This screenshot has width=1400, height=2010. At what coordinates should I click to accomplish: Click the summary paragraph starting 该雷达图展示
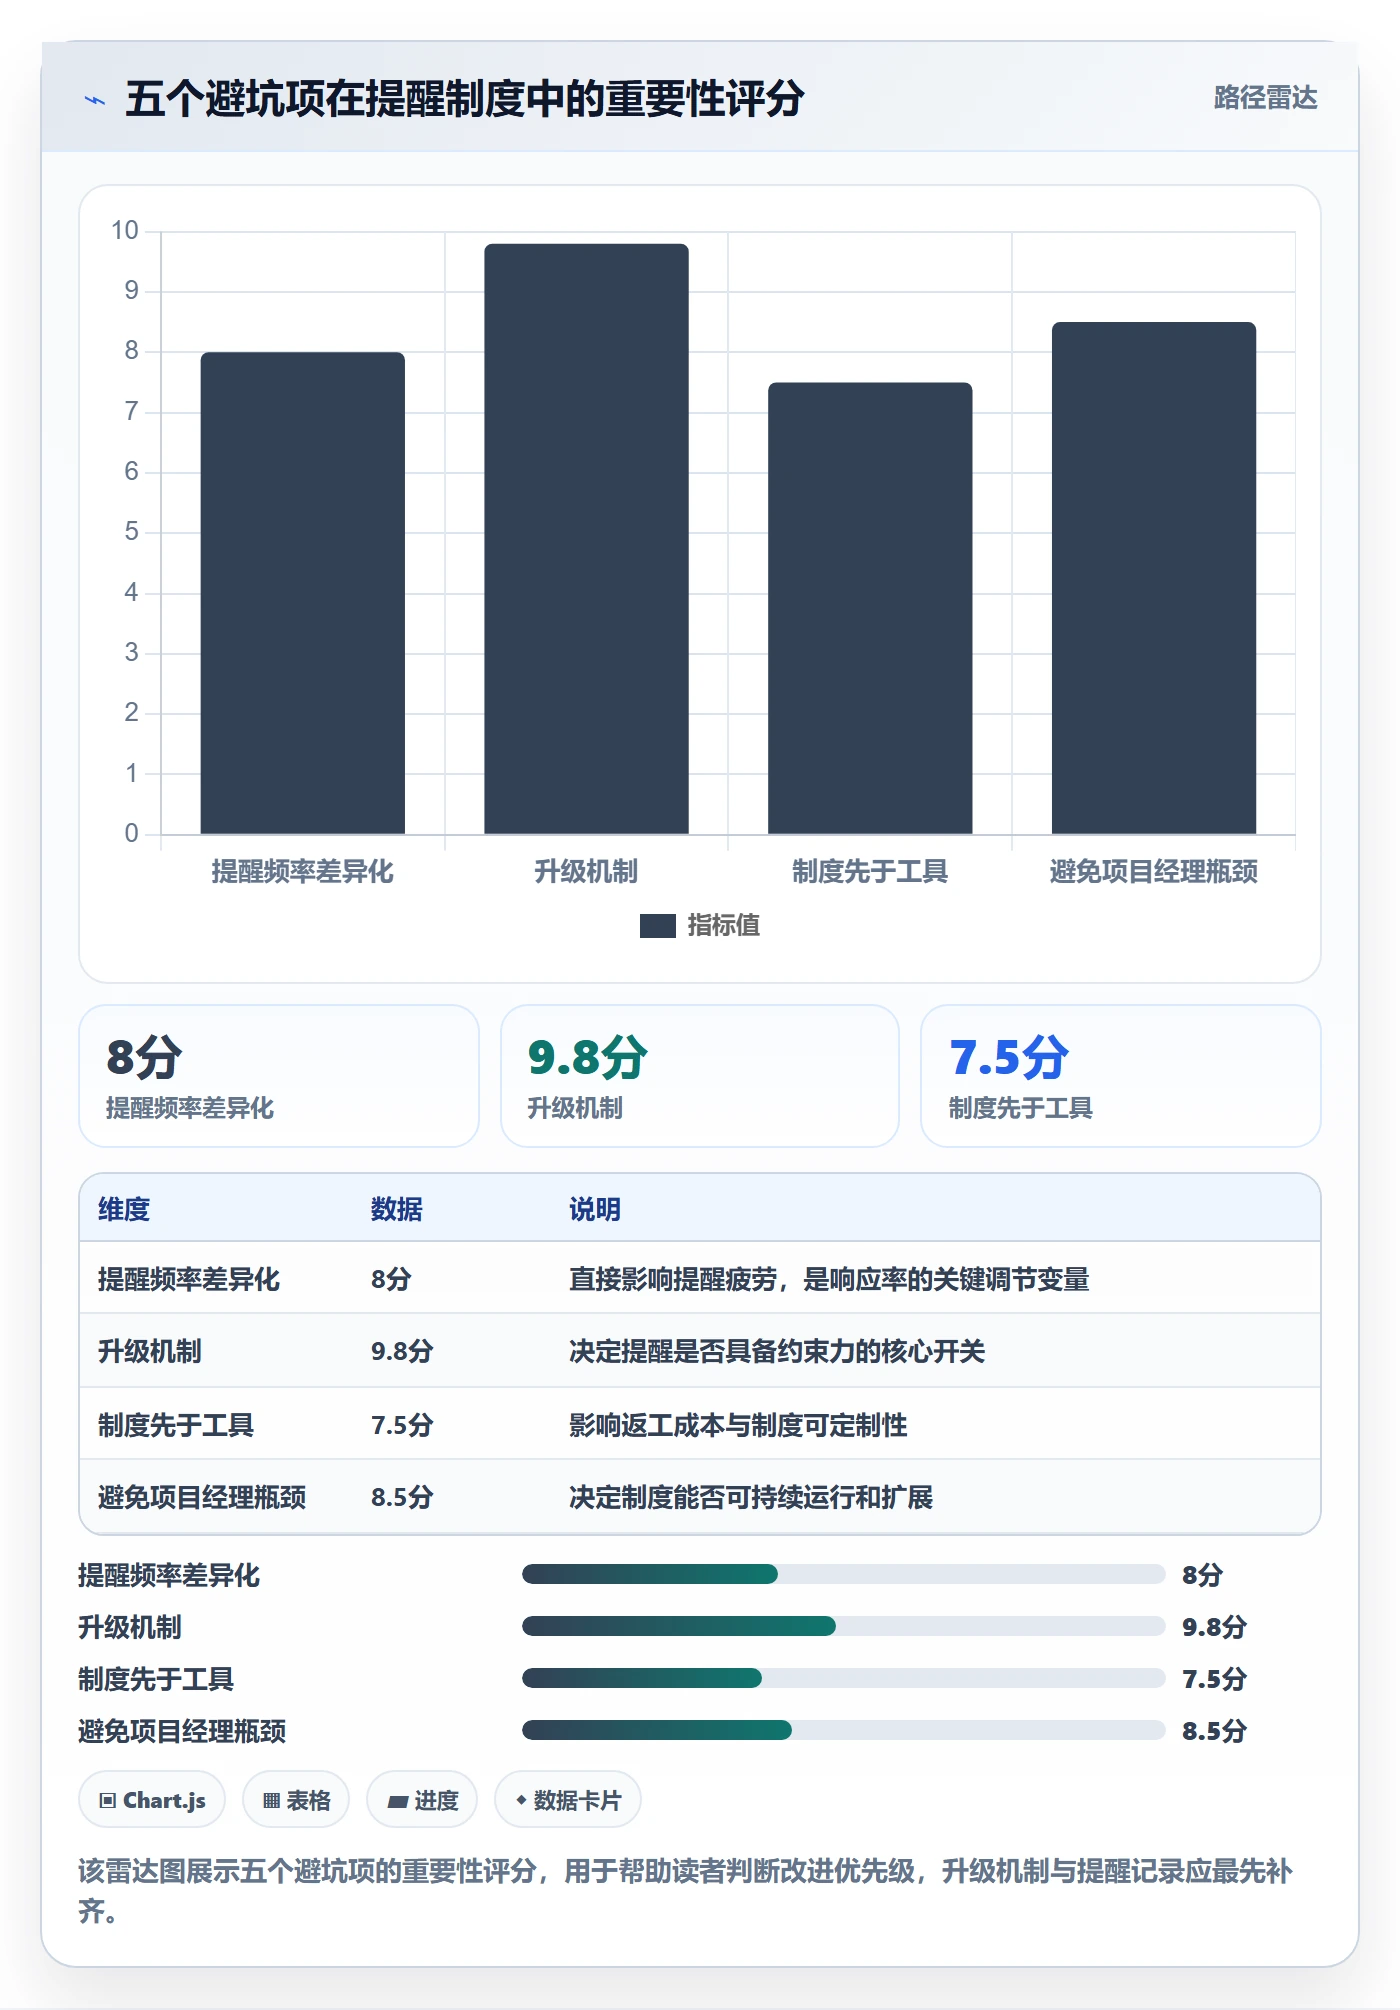(686, 1891)
